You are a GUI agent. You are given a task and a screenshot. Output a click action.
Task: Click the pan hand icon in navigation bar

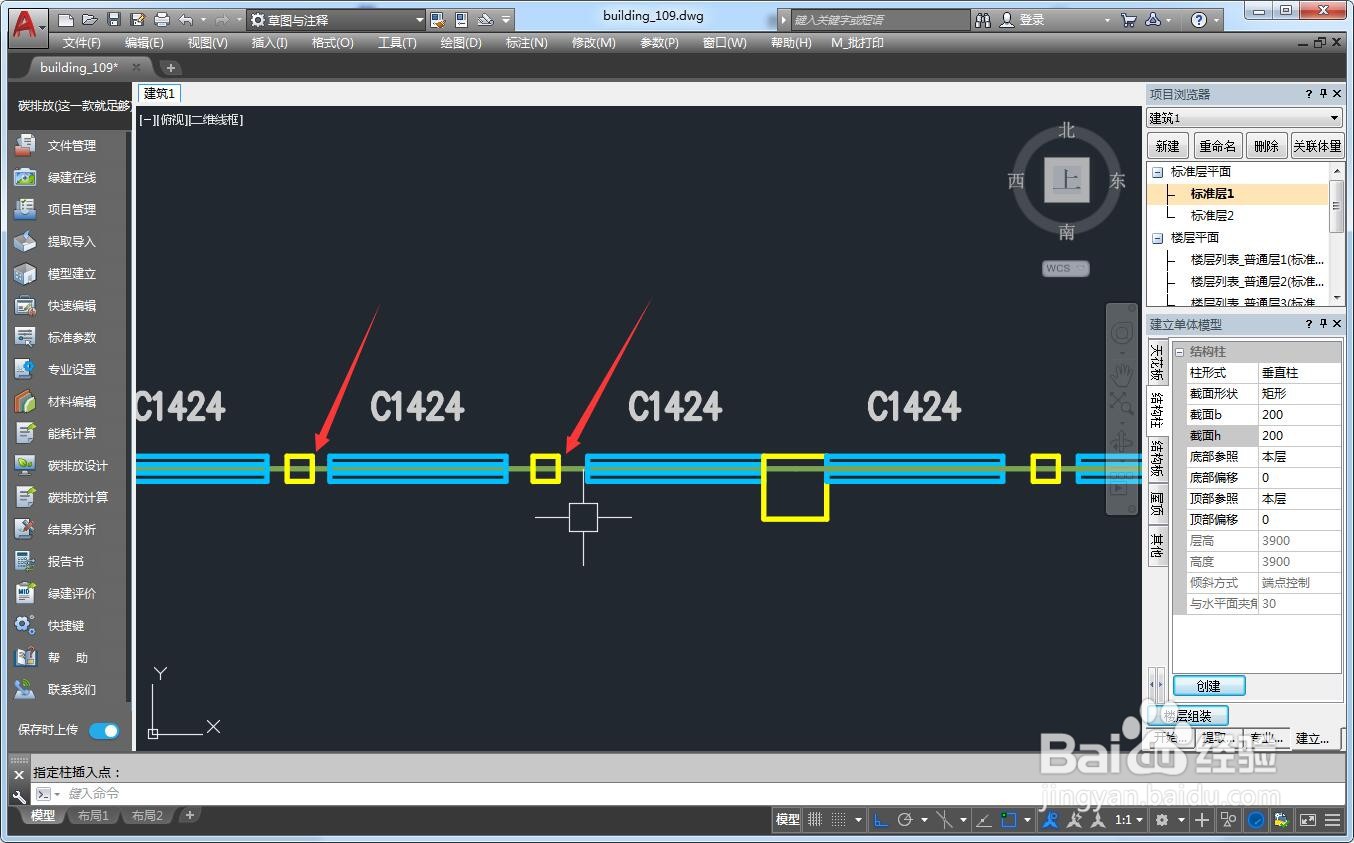[1122, 376]
